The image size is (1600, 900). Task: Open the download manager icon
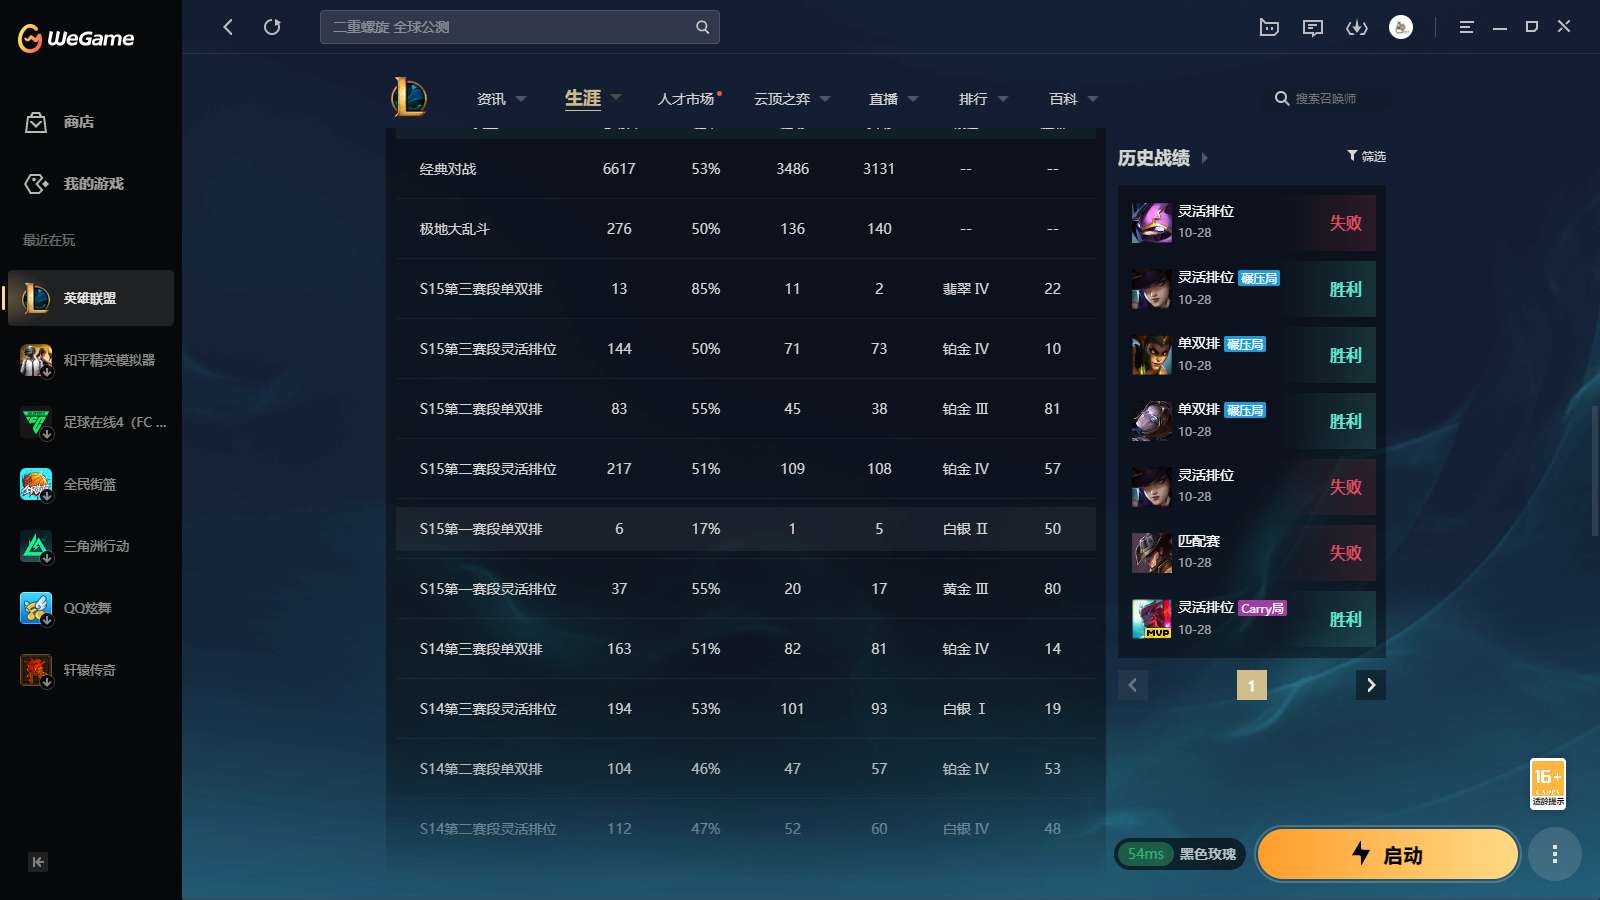(1357, 27)
